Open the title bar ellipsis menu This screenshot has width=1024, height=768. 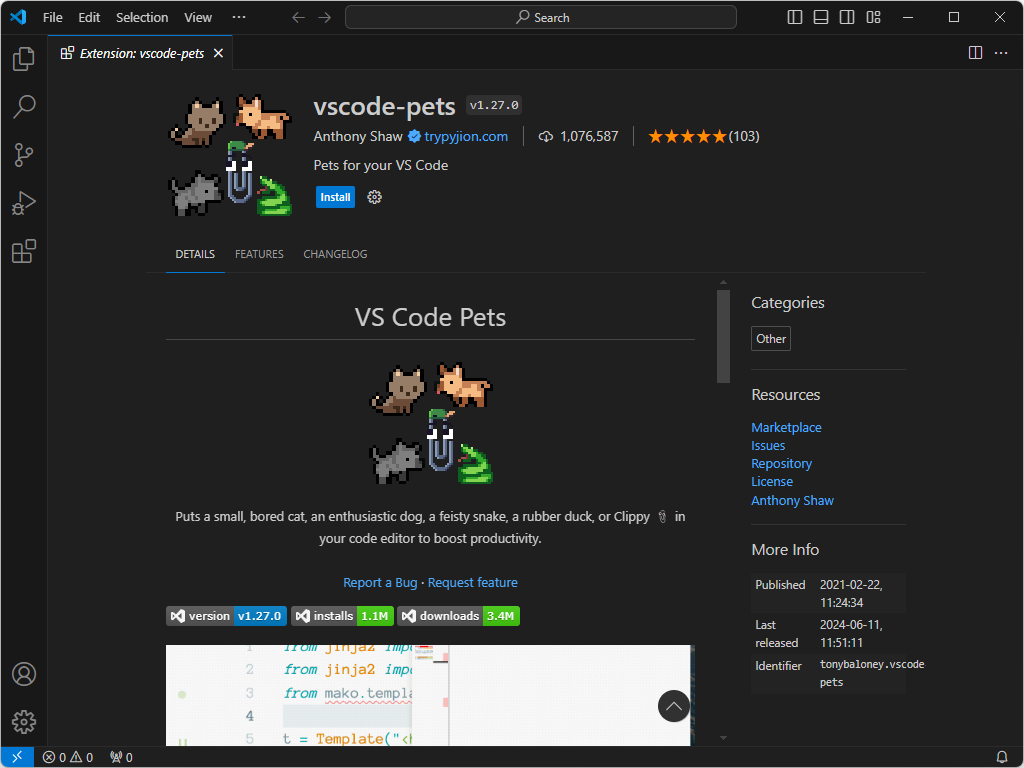click(x=238, y=17)
